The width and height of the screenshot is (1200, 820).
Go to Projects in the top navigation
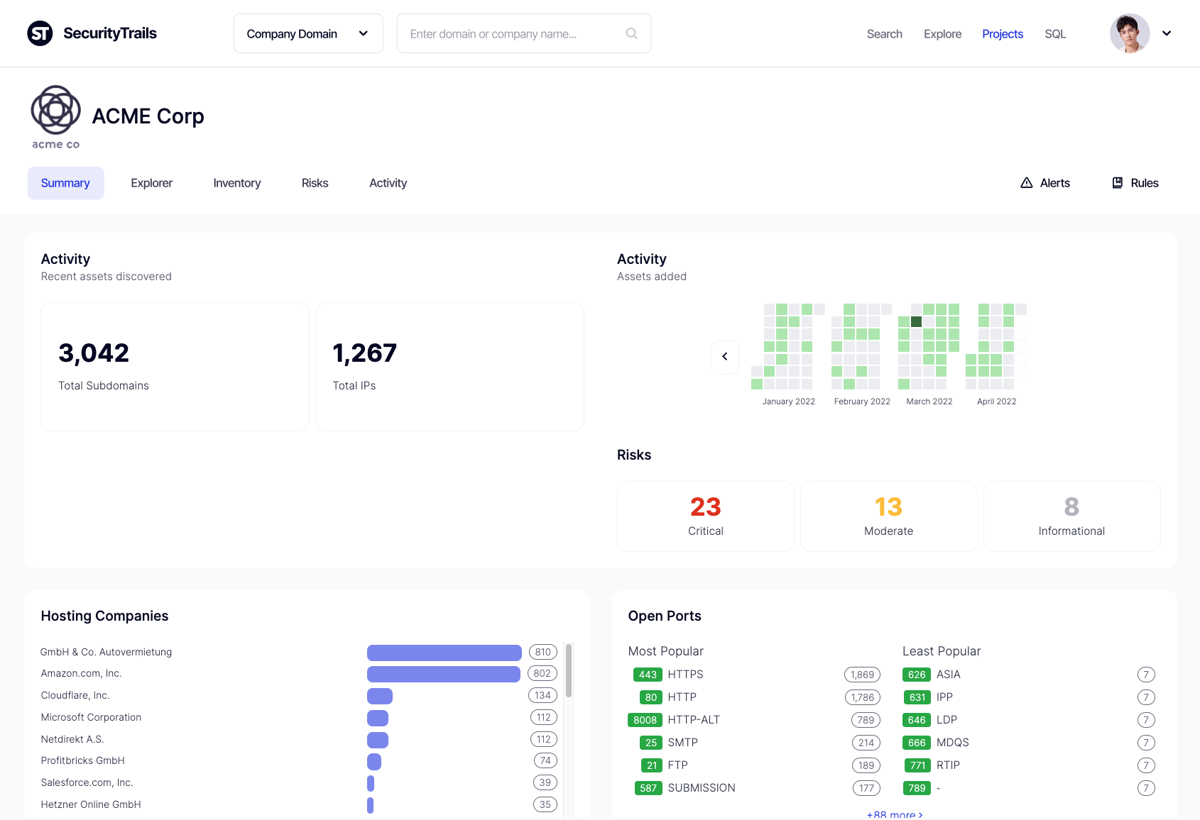click(1003, 34)
